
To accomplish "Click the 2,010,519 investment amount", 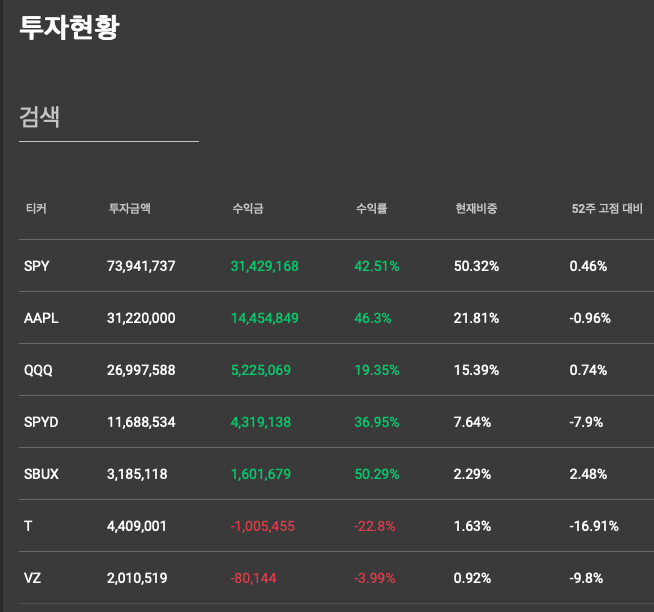I will point(137,578).
